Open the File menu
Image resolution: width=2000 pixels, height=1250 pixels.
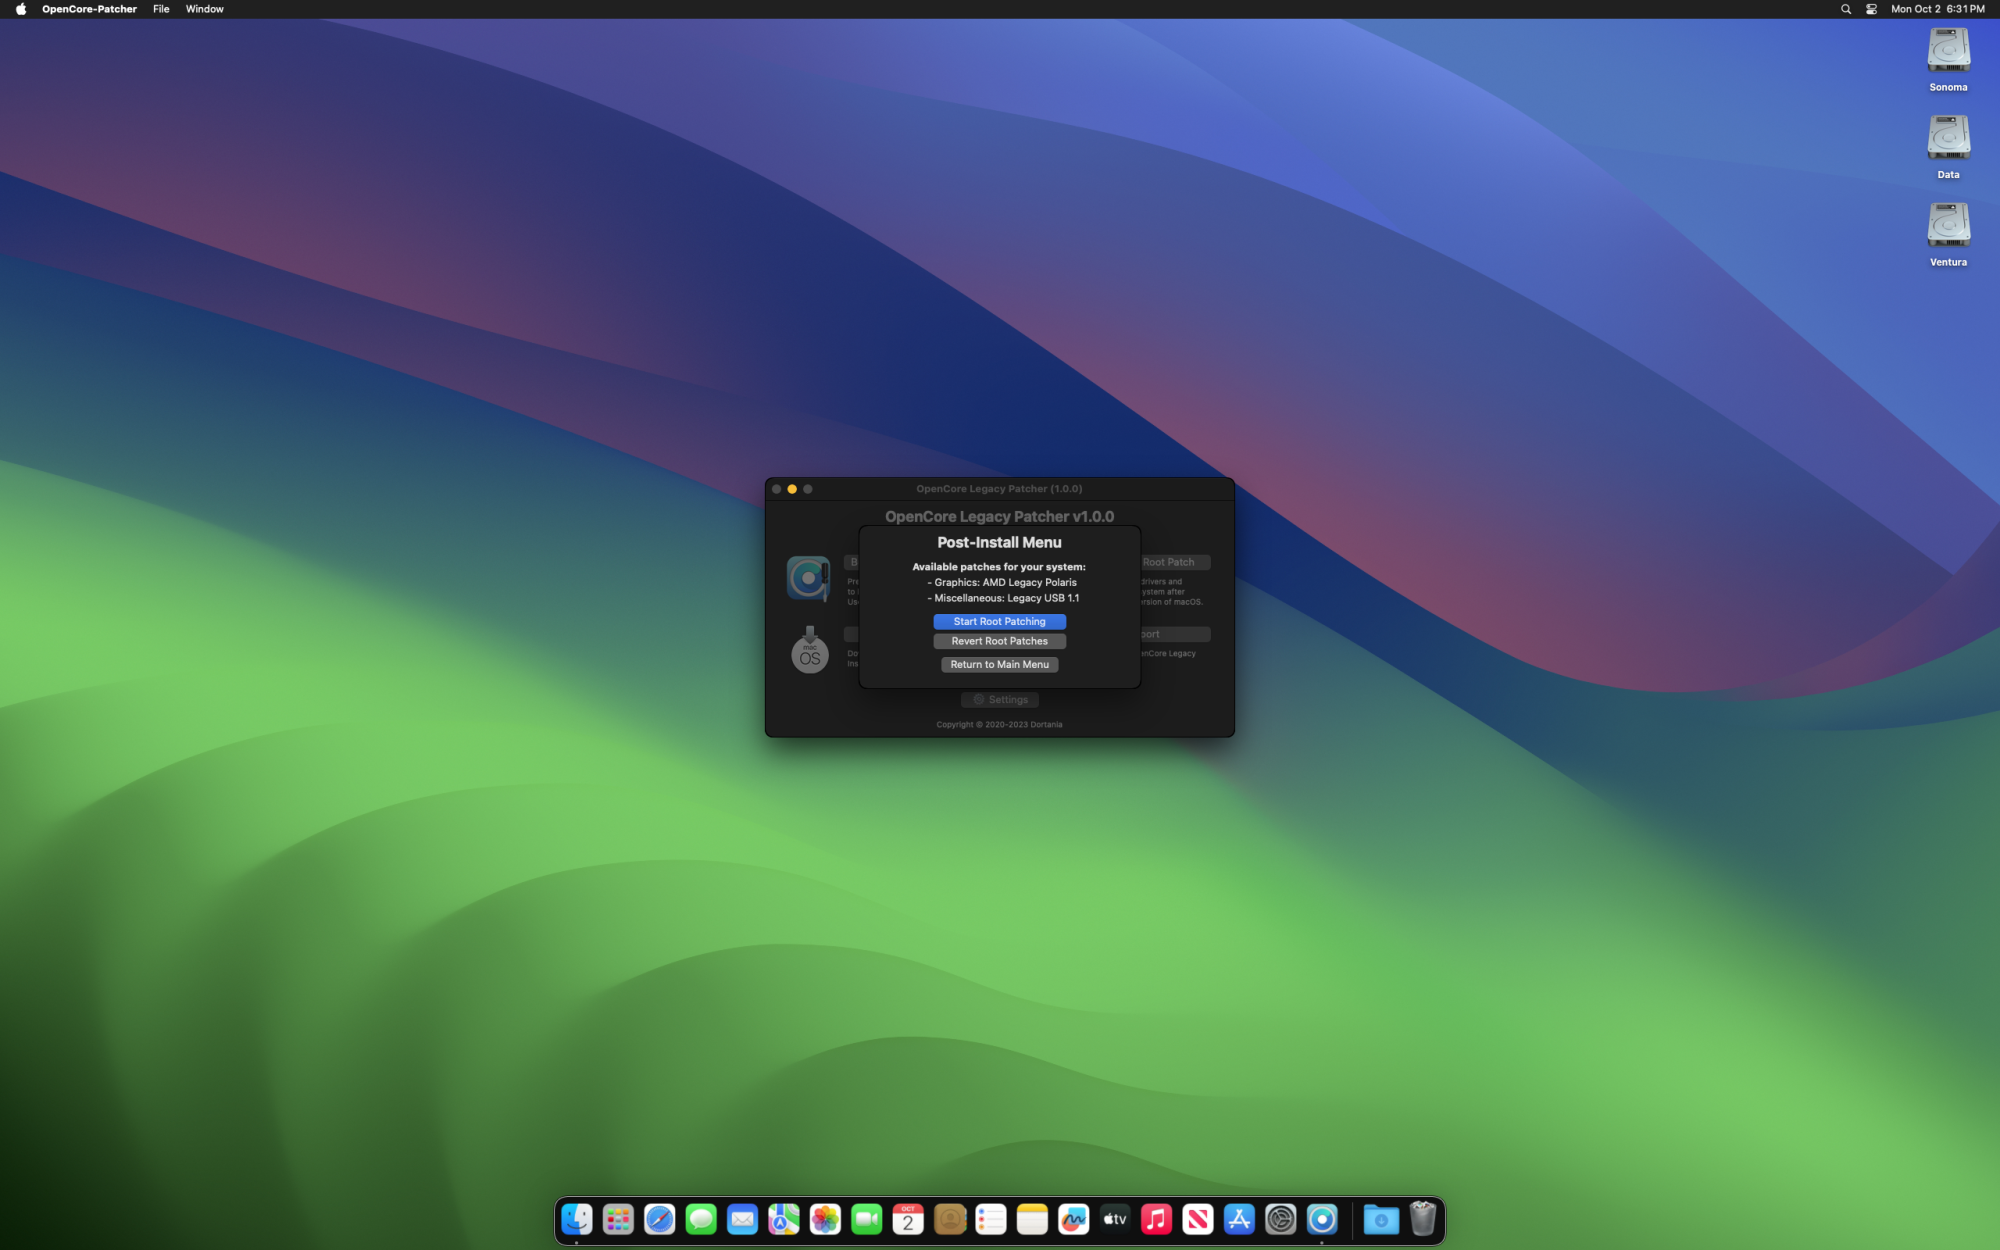[161, 9]
